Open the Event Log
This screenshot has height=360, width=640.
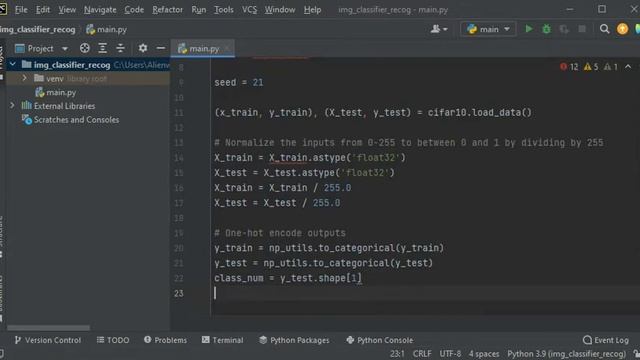click(606, 340)
